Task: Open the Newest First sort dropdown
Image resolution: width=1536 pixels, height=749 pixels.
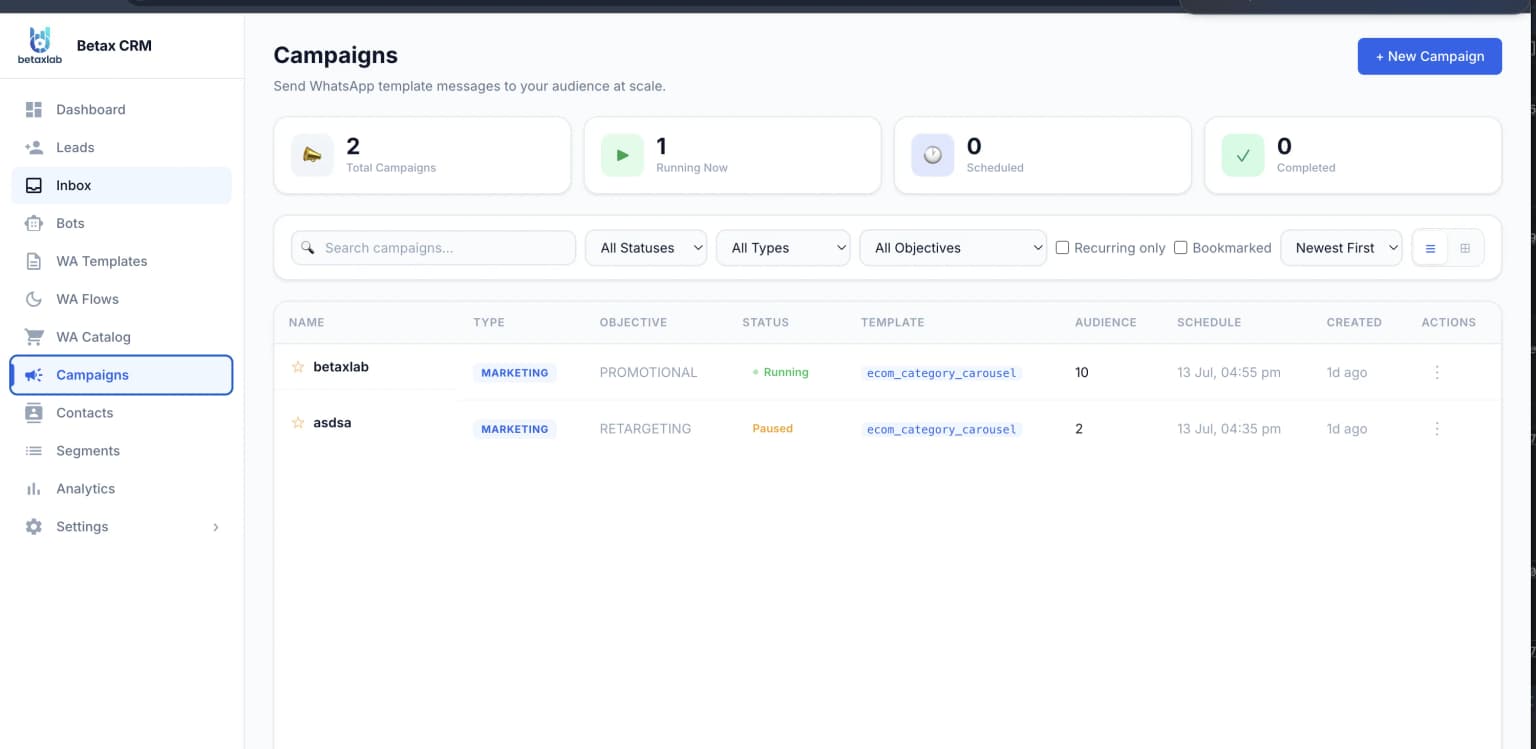Action: [x=1341, y=248]
